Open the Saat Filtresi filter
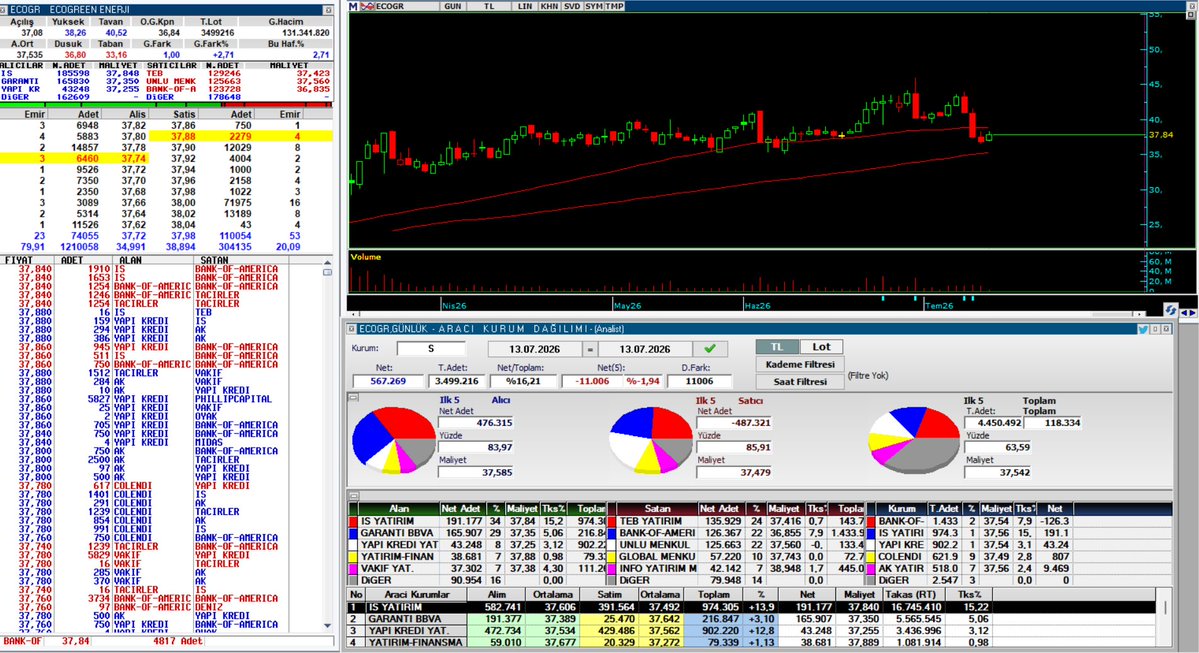This screenshot has height=653, width=1199. (x=800, y=382)
